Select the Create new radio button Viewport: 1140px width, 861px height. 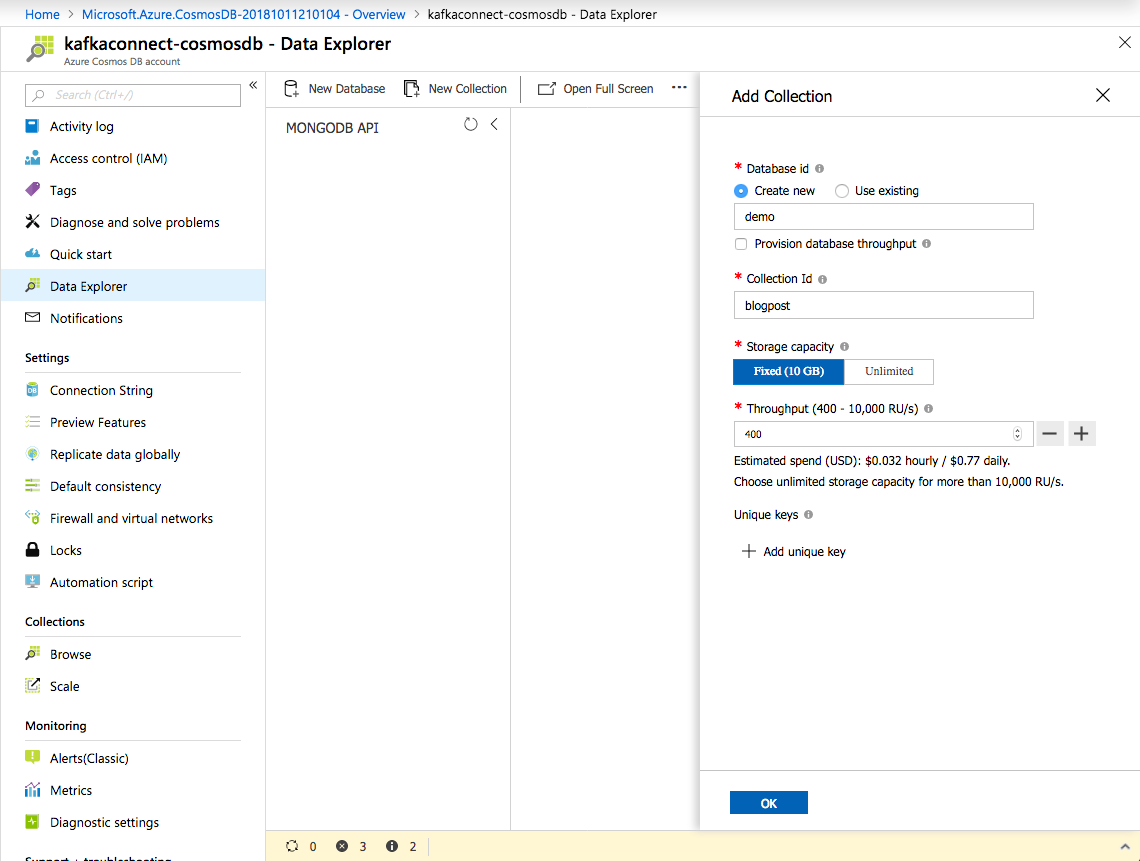739,191
